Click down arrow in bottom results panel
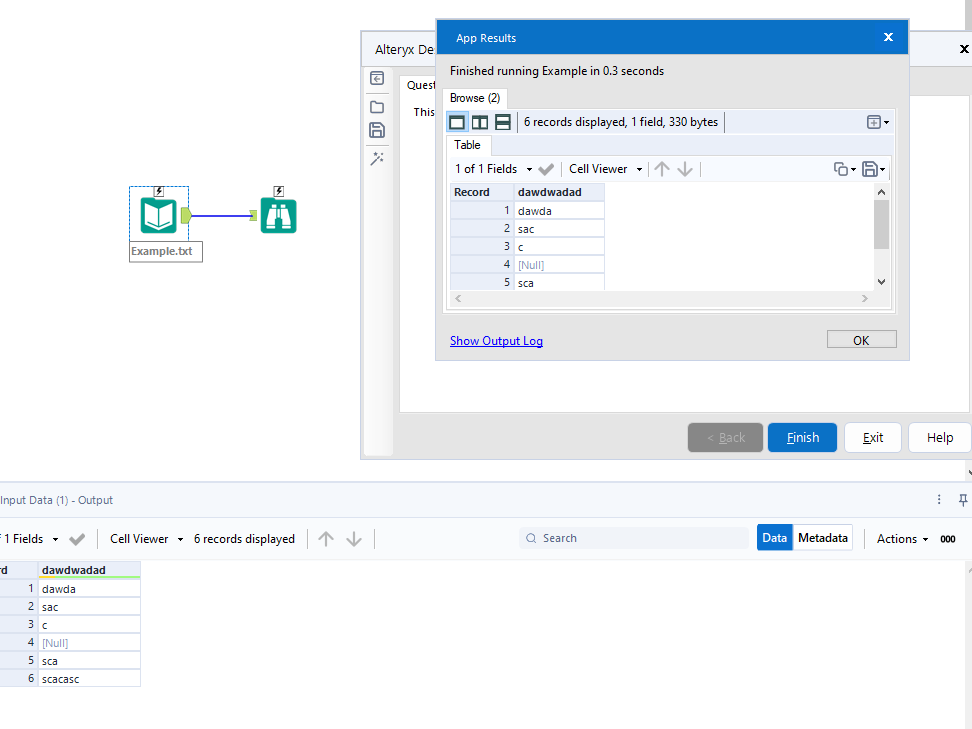The width and height of the screenshot is (972, 729). point(354,539)
